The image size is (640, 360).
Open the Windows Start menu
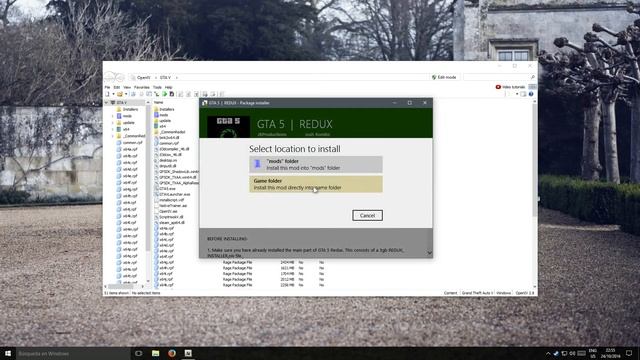tap(8, 353)
